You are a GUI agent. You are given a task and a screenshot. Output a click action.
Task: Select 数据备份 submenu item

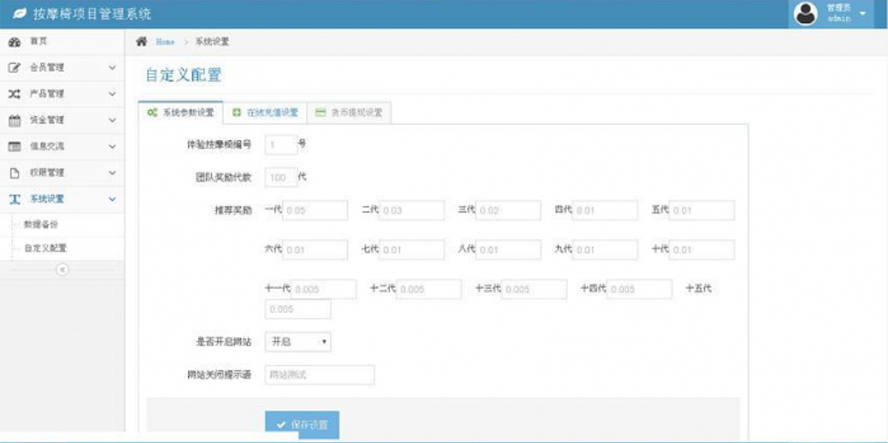point(62,224)
